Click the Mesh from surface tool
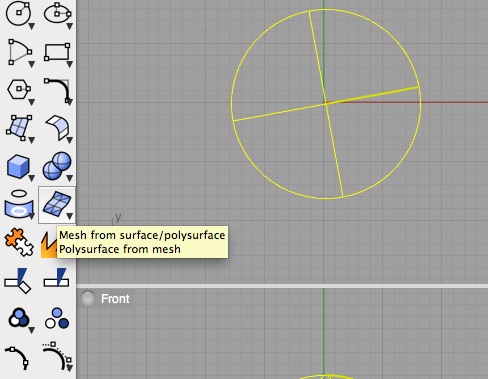This screenshot has height=379, width=488. tap(57, 205)
